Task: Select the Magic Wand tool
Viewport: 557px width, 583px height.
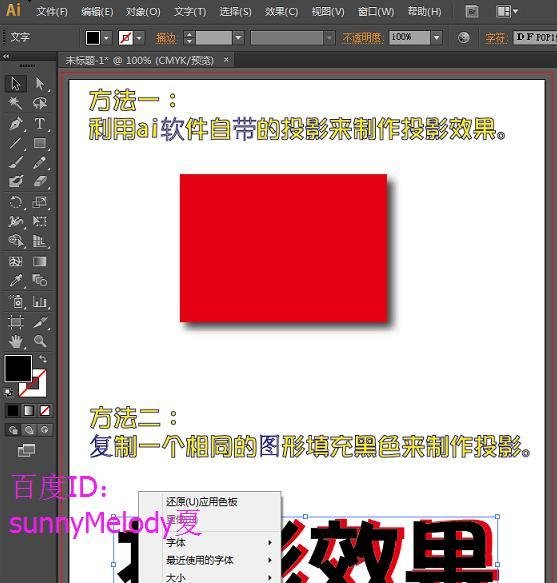Action: coord(16,103)
